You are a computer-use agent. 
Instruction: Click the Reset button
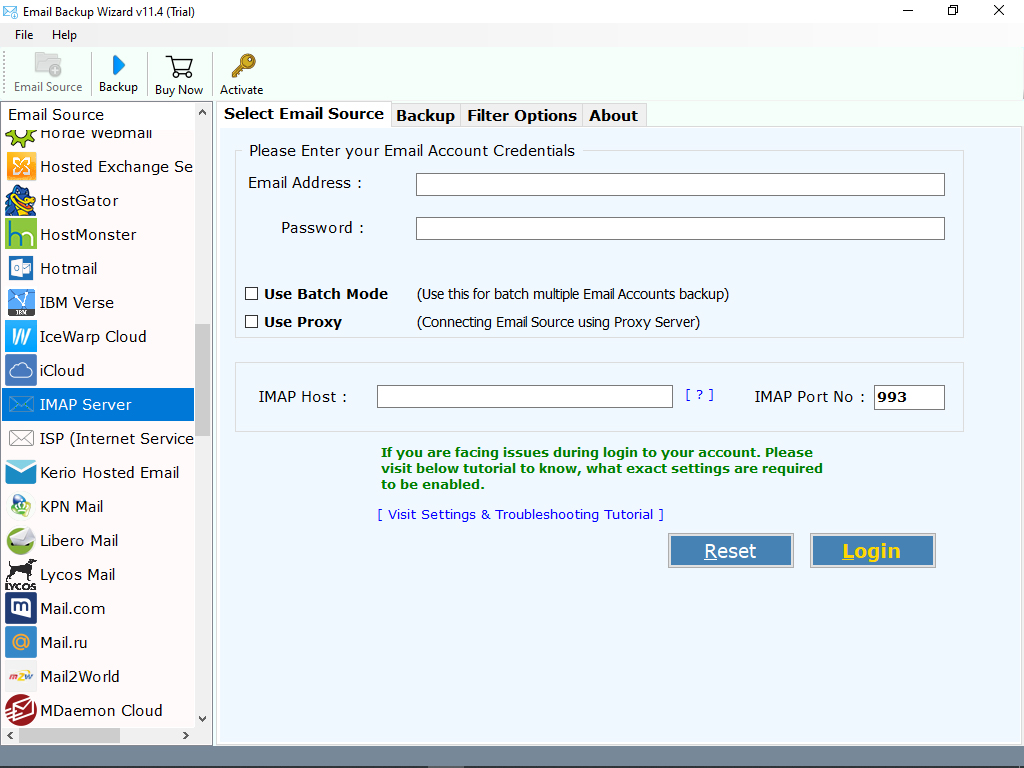tap(731, 551)
